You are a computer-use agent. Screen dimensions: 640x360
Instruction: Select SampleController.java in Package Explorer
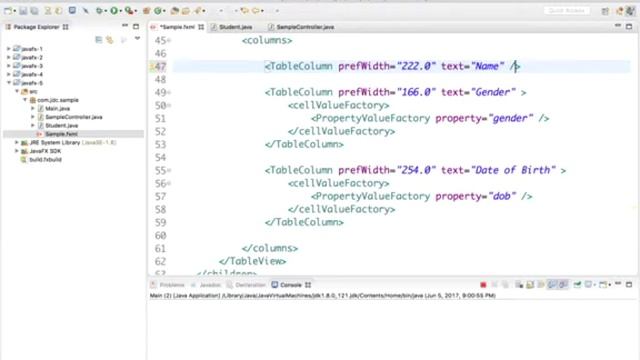pos(73,117)
